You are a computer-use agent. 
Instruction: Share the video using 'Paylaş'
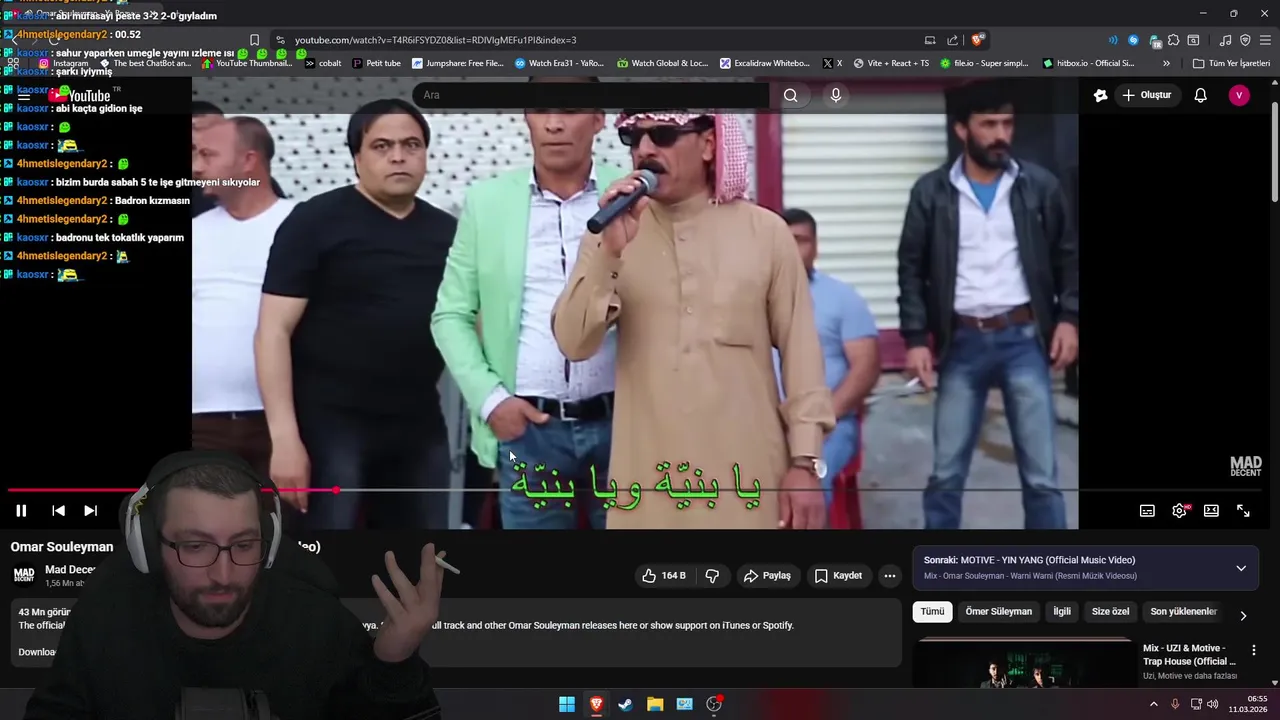coord(767,575)
